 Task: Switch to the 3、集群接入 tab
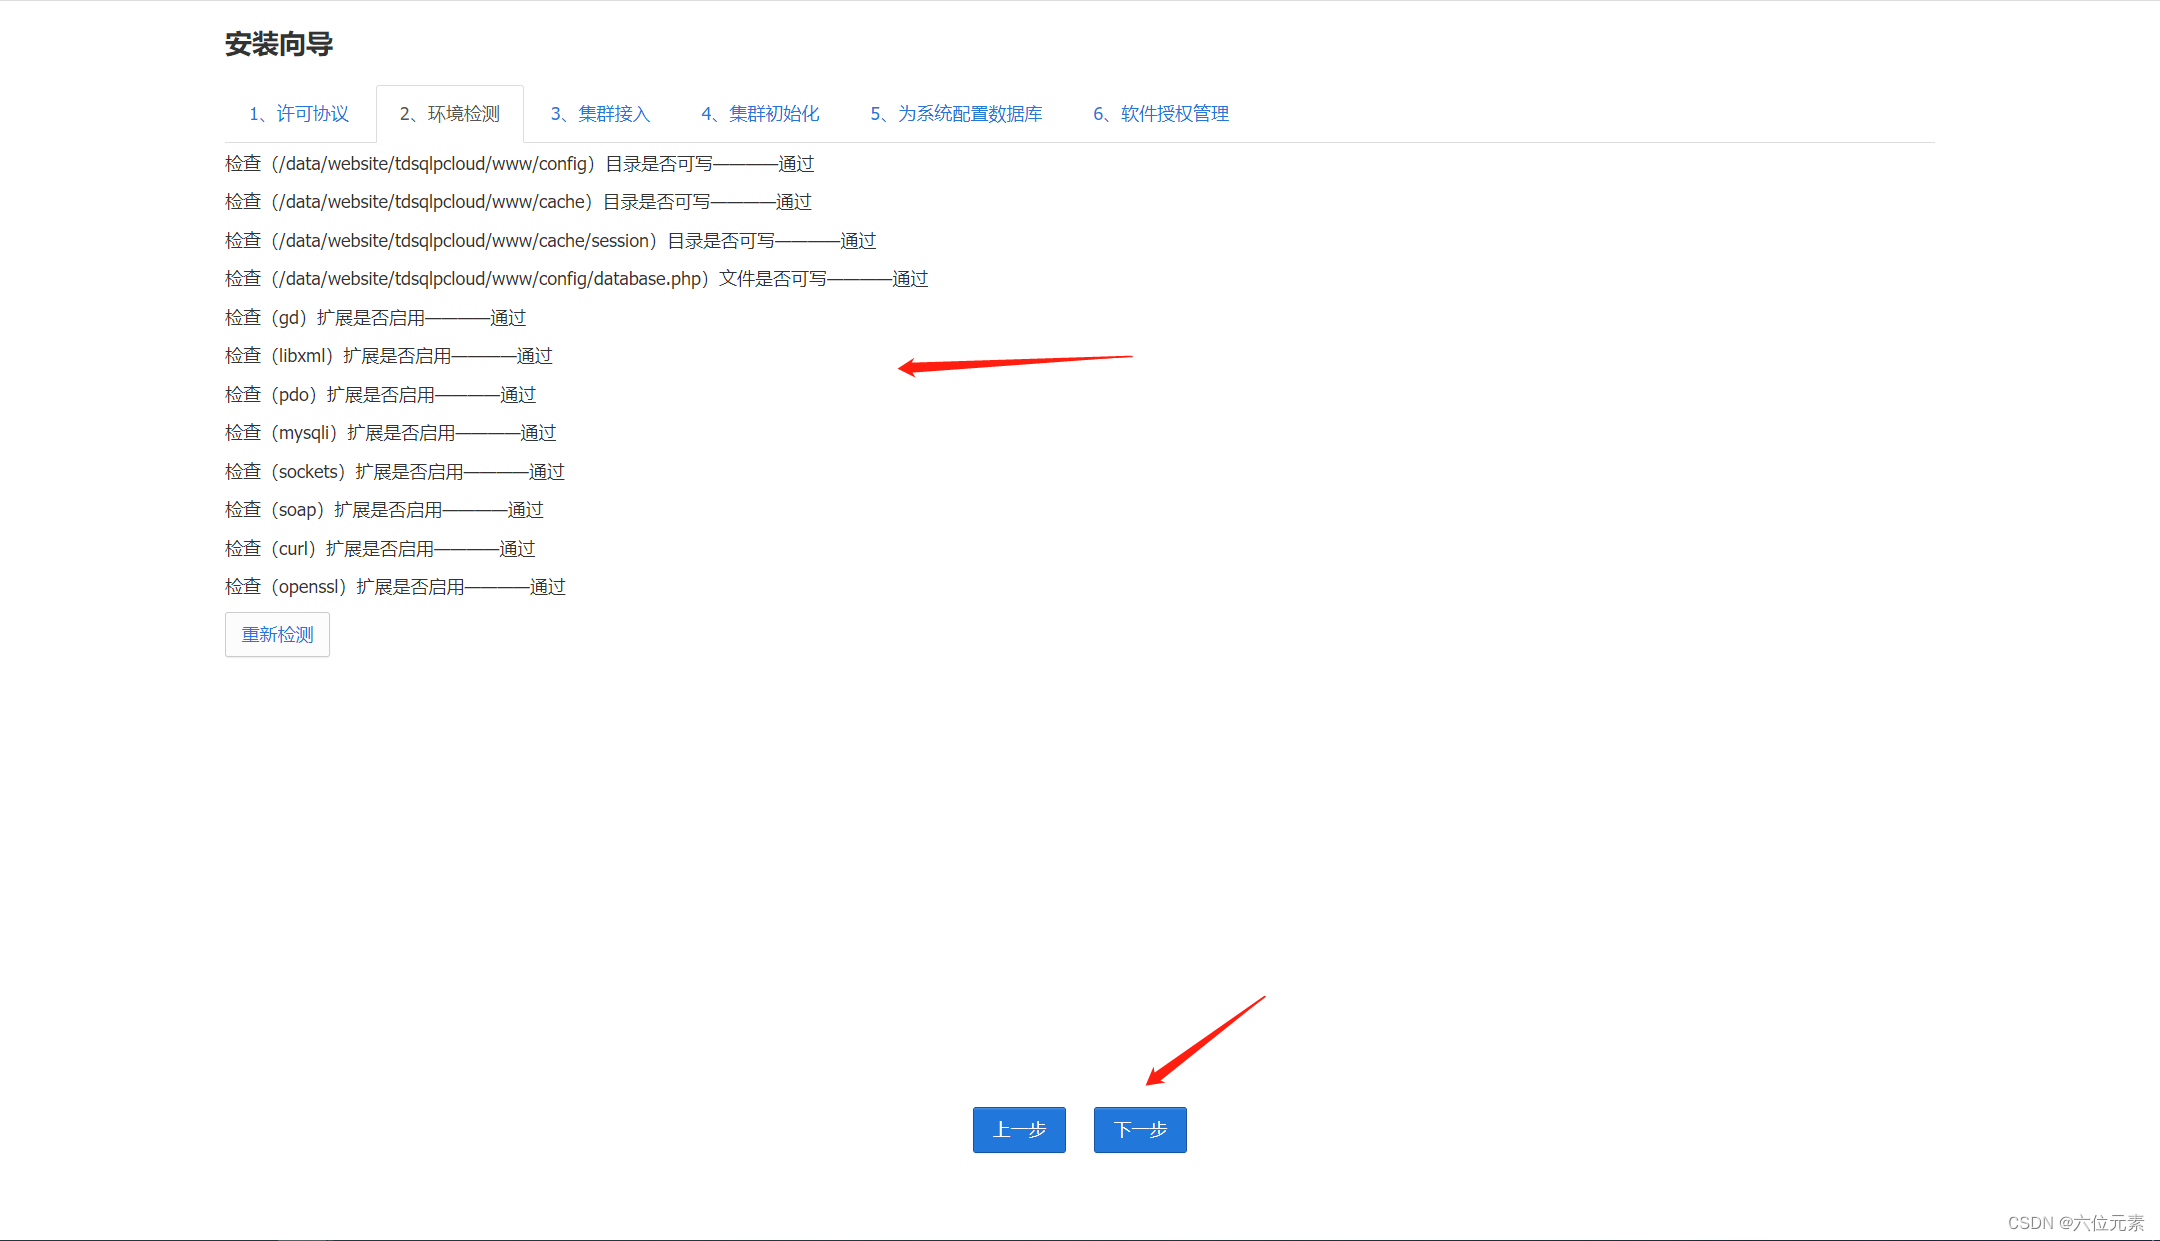[x=600, y=114]
